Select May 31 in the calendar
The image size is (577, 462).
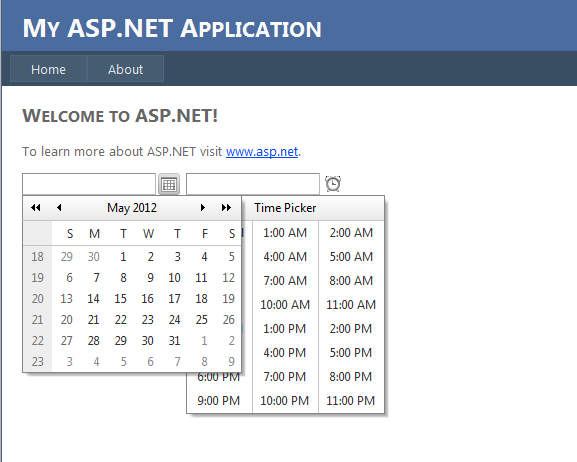click(x=174, y=341)
